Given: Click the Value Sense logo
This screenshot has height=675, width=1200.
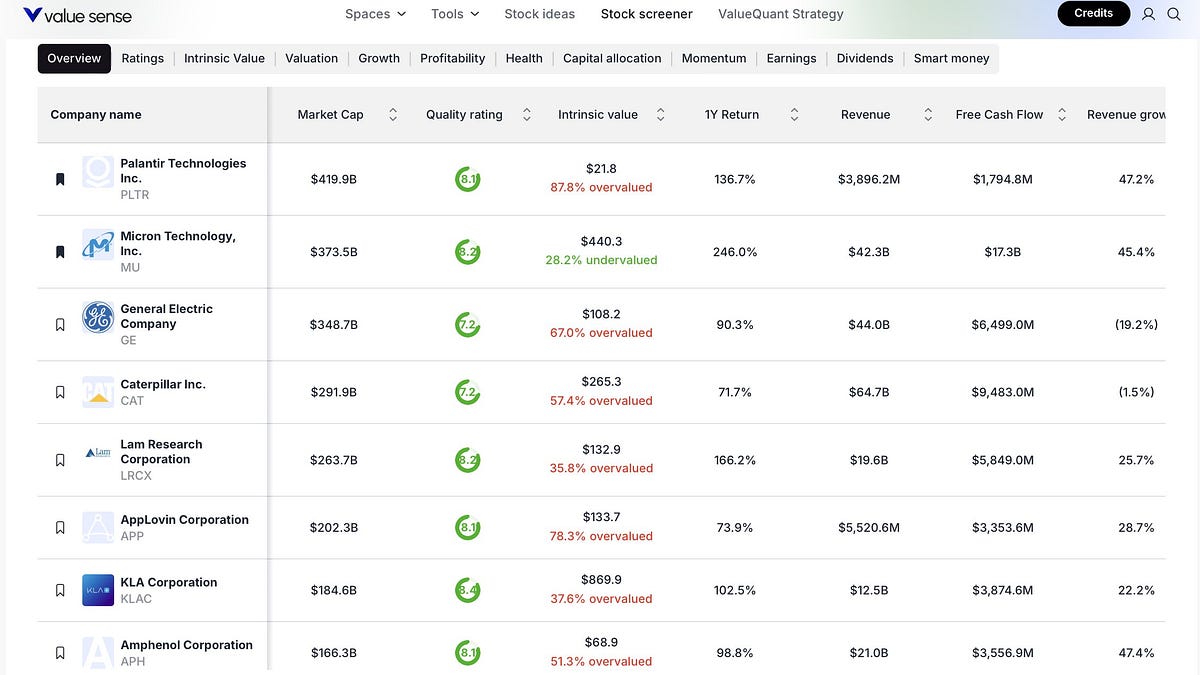Looking at the screenshot, I should coord(77,15).
